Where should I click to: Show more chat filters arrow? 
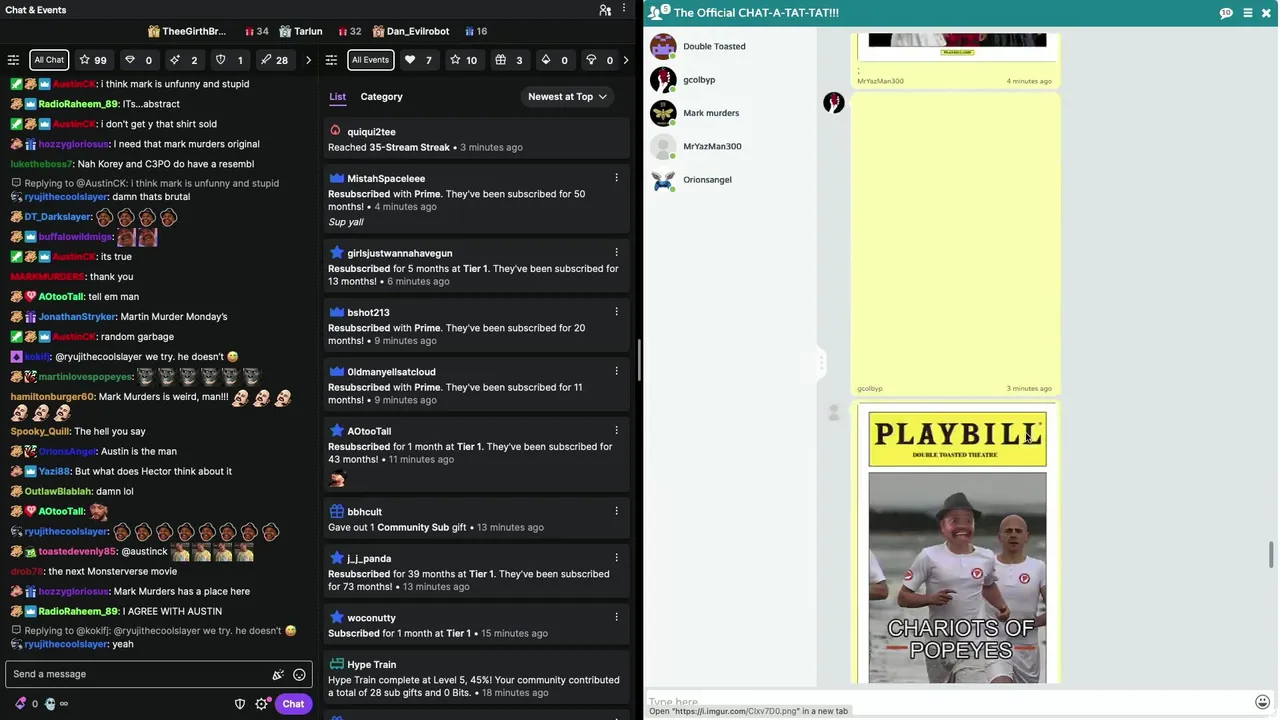(308, 60)
